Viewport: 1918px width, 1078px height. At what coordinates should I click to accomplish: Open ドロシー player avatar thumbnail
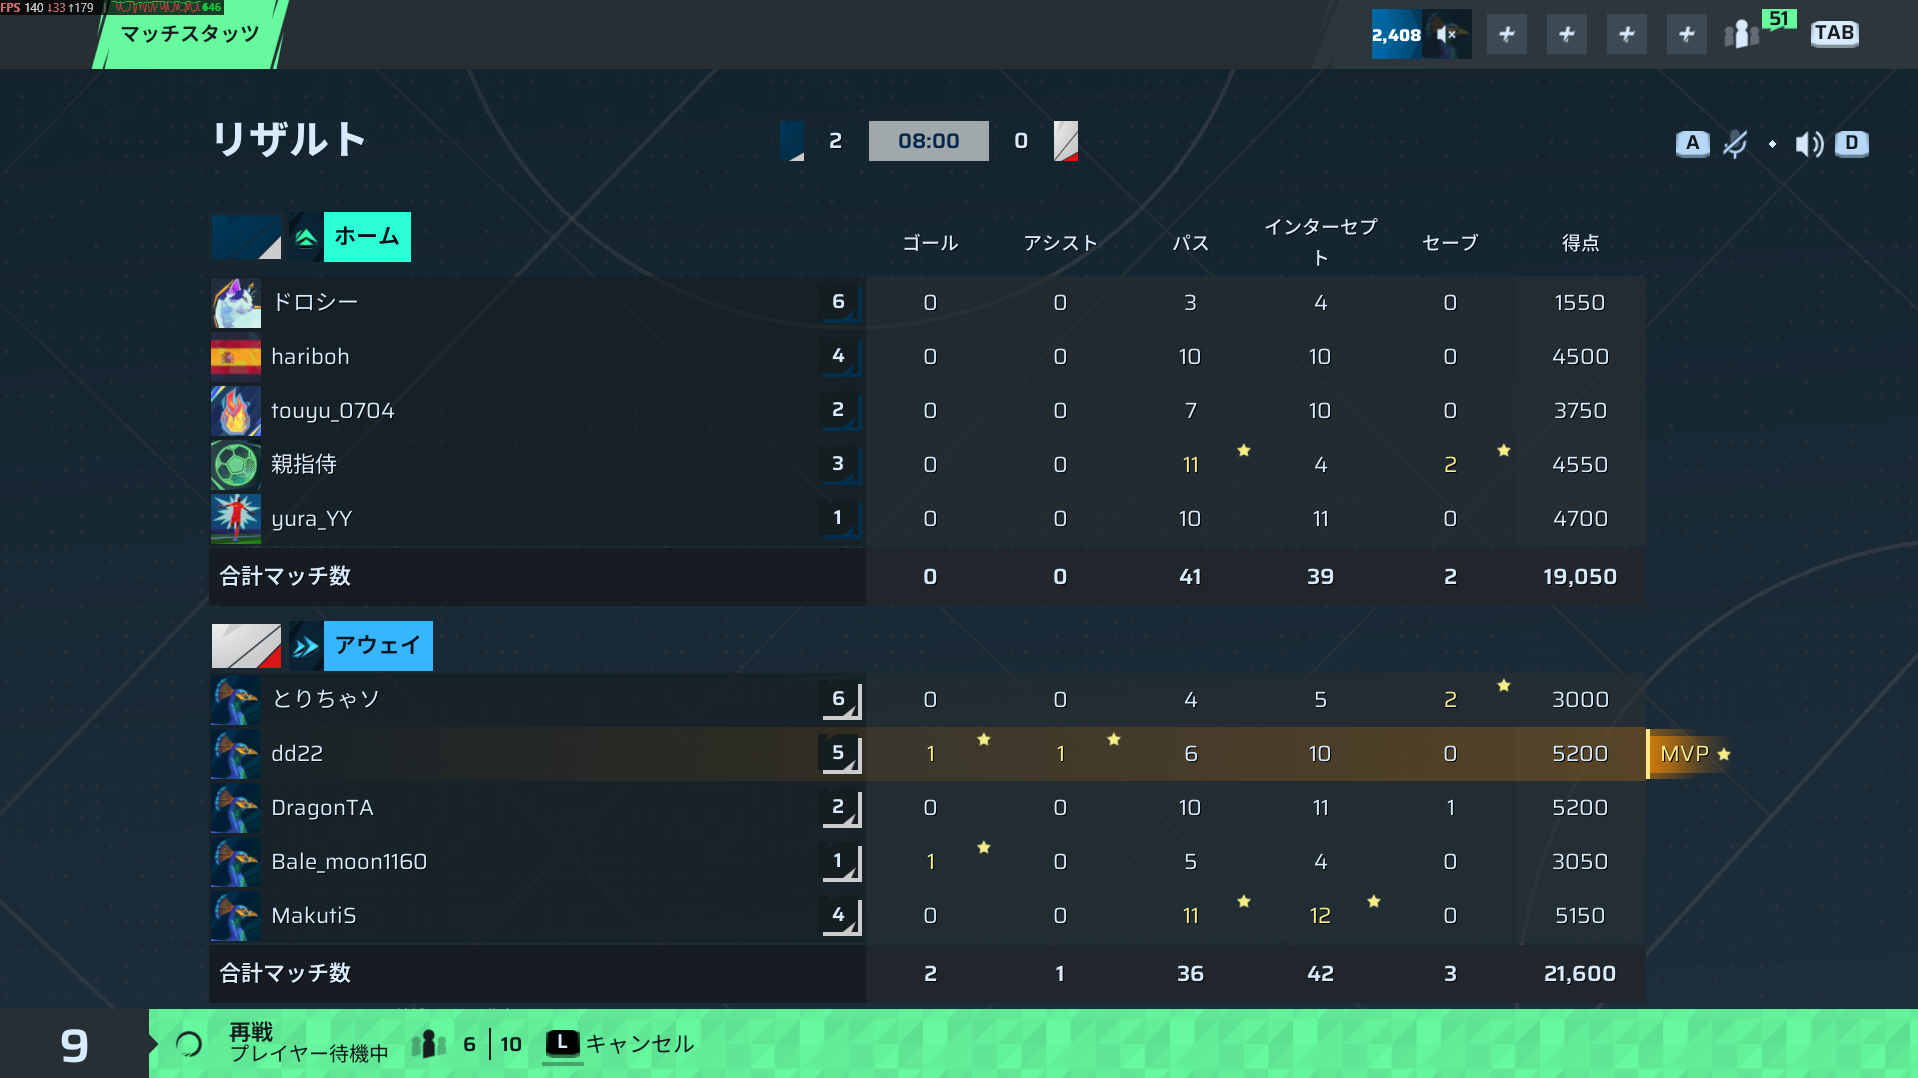pos(236,302)
